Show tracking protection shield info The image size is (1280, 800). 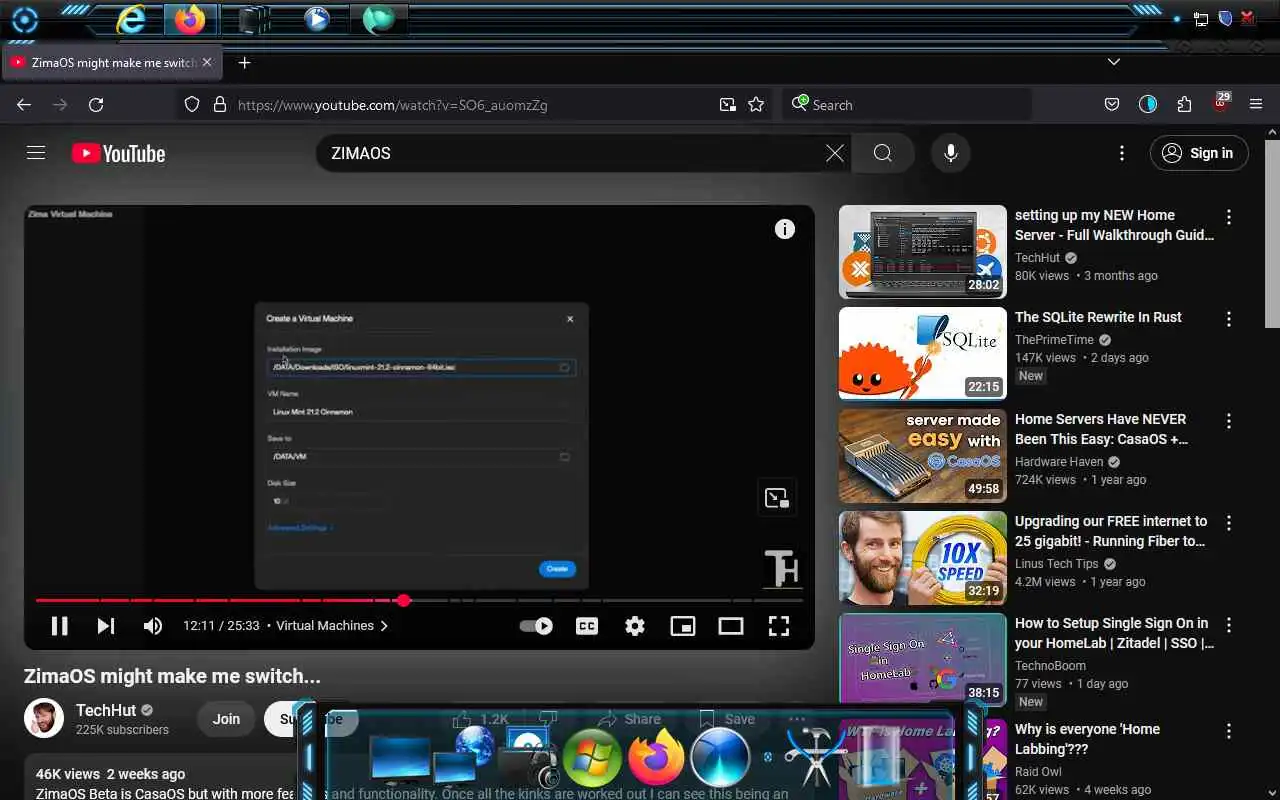192,105
